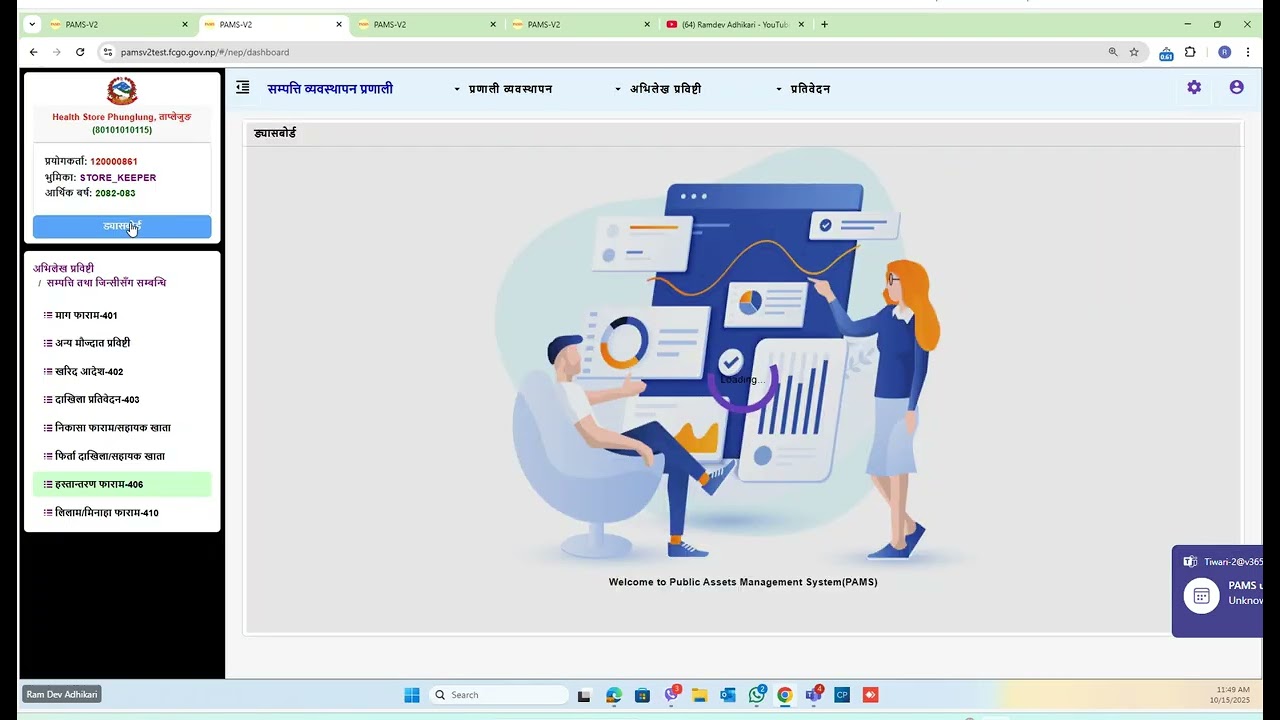Click the सम्पत्ति तथा जिन्सीसँग सम्बन्धि breadcrumb
The image size is (1280, 720).
106,283
